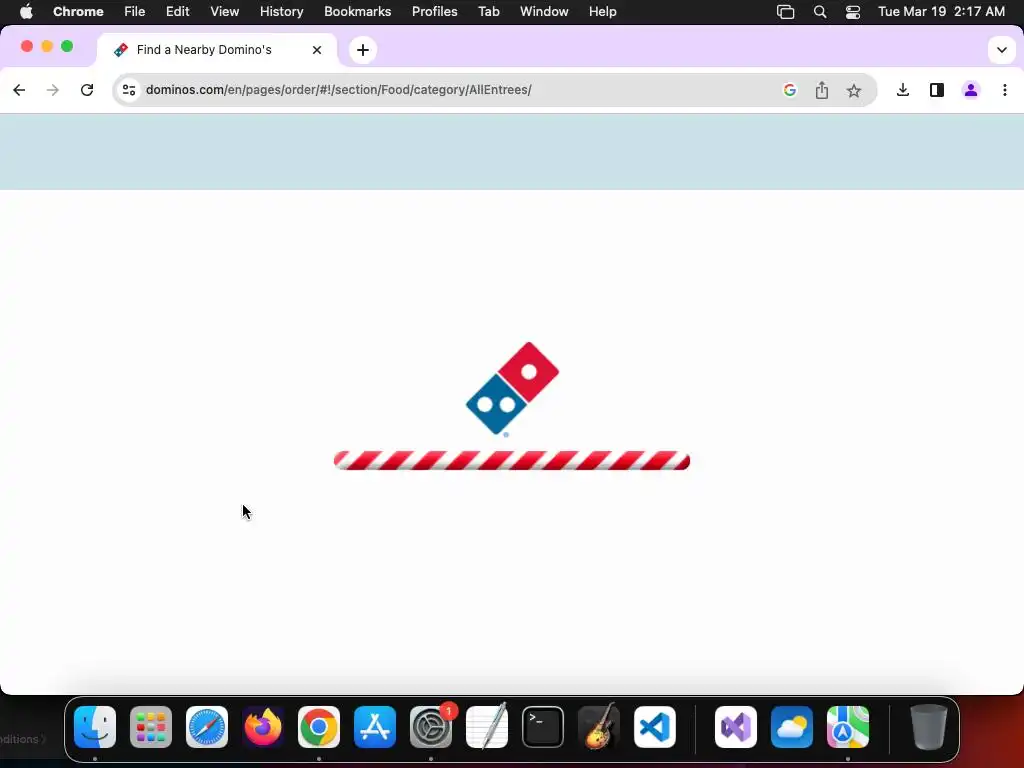Expand the tab search dropdown
The height and width of the screenshot is (768, 1024).
click(1002, 50)
